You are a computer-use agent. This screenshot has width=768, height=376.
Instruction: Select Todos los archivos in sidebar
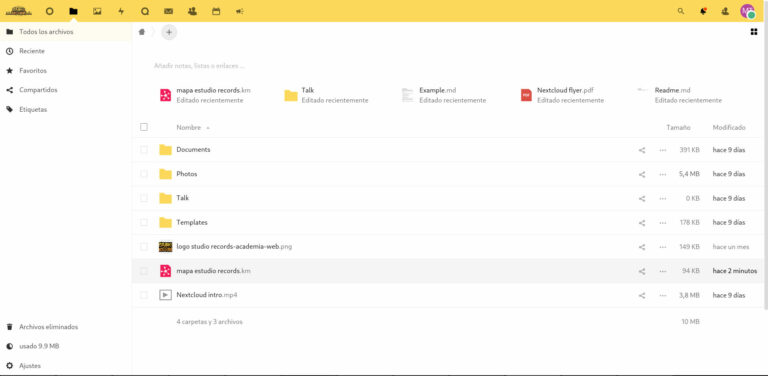pyautogui.click(x=66, y=32)
